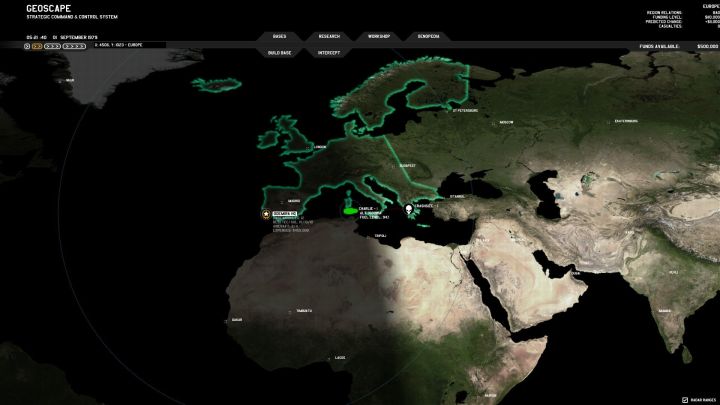Open the Xenopedia tab
The height and width of the screenshot is (405, 720).
(x=428, y=36)
